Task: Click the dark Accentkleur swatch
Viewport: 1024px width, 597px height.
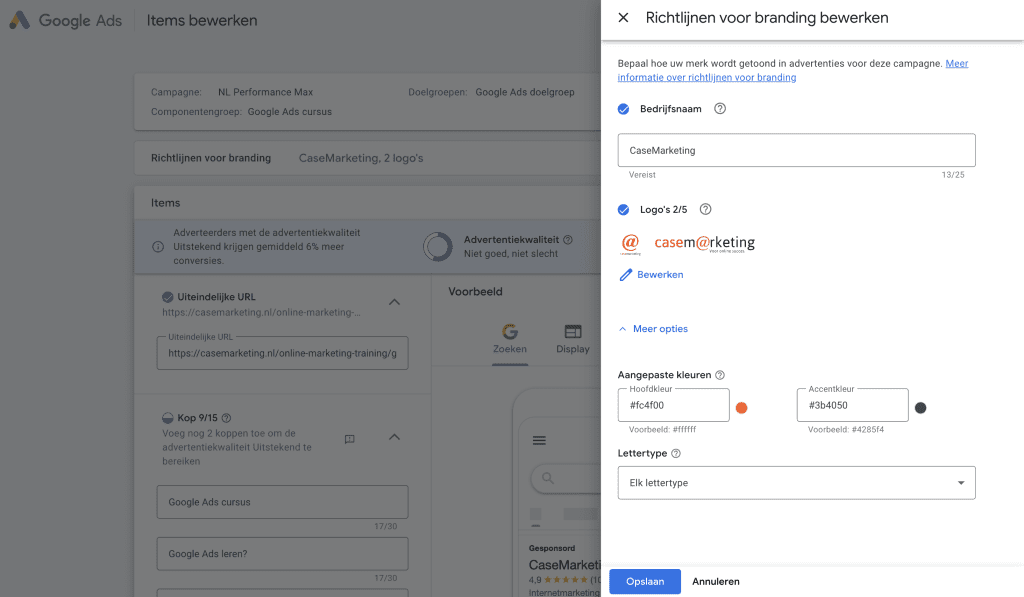Action: tap(920, 408)
